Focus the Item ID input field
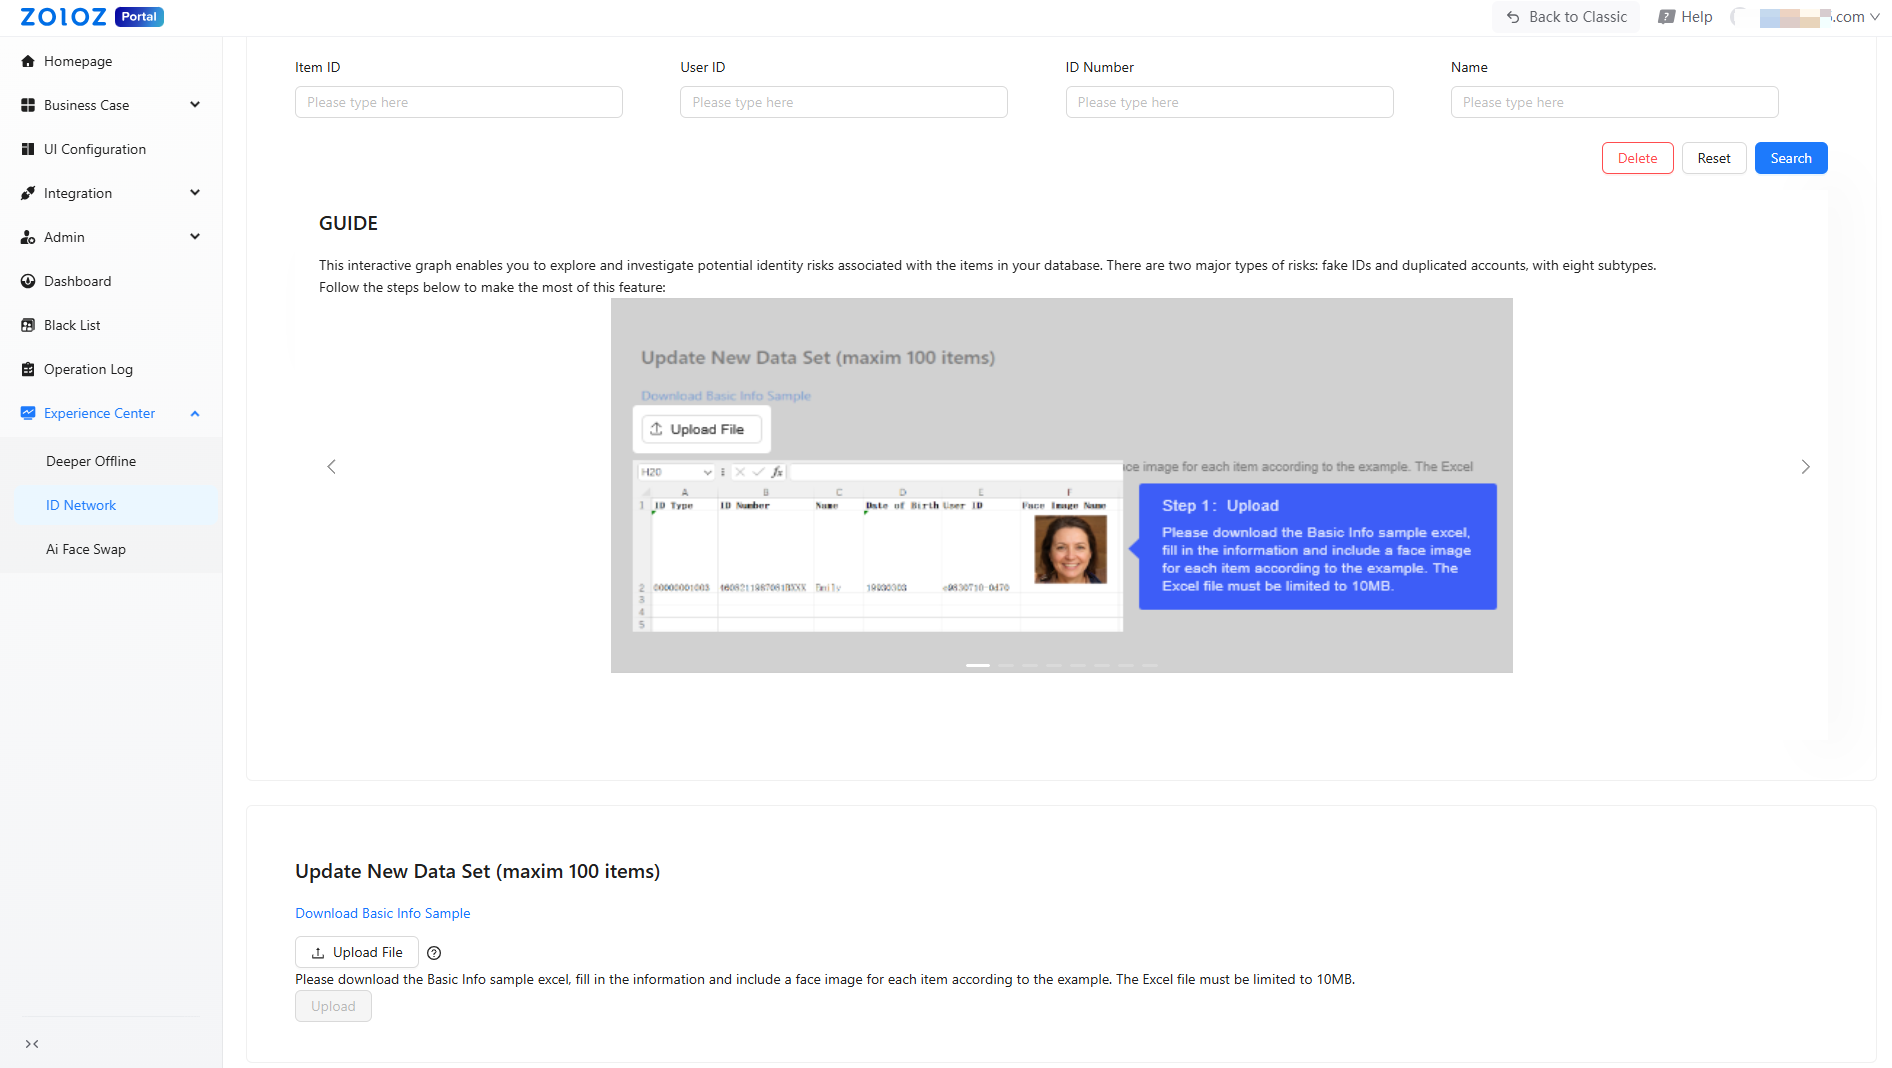 [x=458, y=102]
